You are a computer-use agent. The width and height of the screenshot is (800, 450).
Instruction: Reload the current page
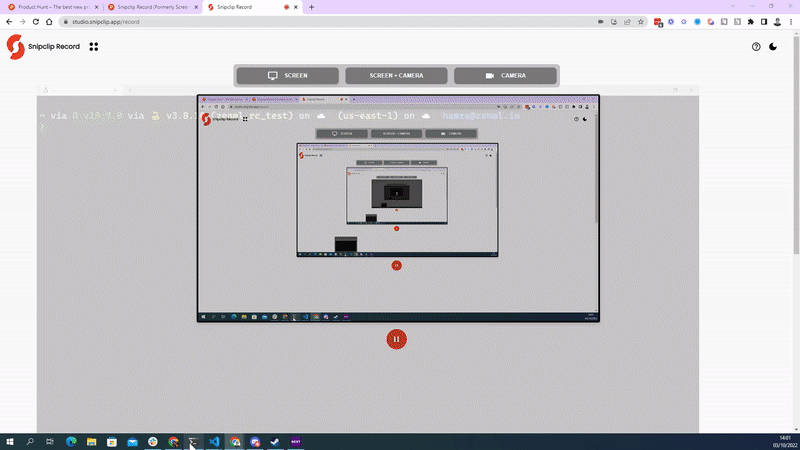[x=36, y=22]
